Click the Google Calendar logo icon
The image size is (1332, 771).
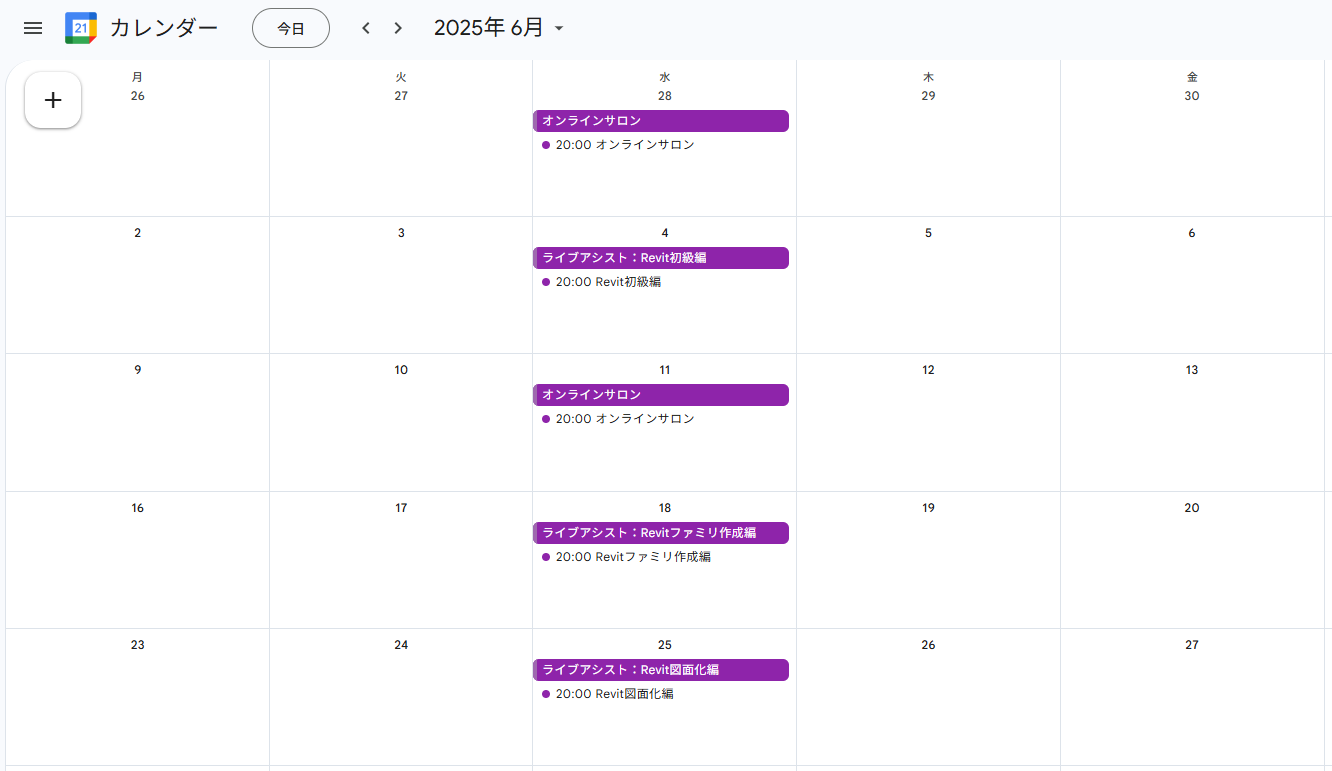pos(81,28)
